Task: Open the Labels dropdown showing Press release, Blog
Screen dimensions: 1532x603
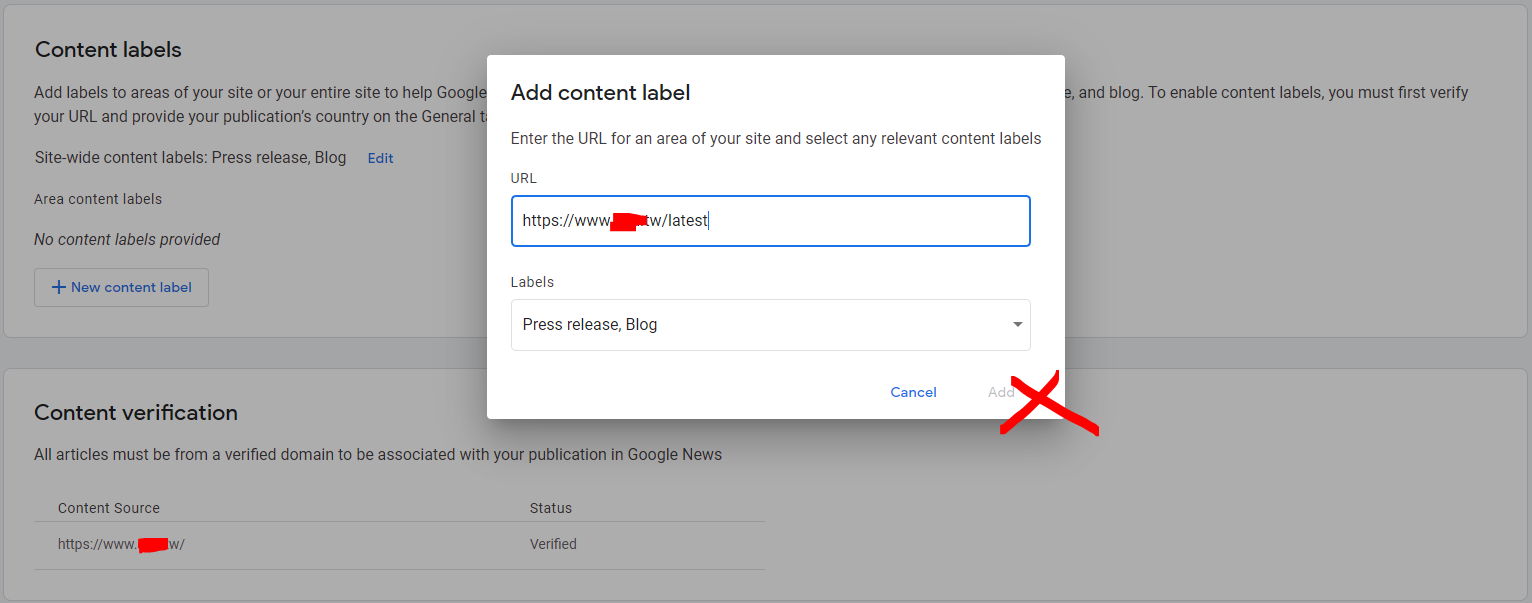Action: (760, 325)
